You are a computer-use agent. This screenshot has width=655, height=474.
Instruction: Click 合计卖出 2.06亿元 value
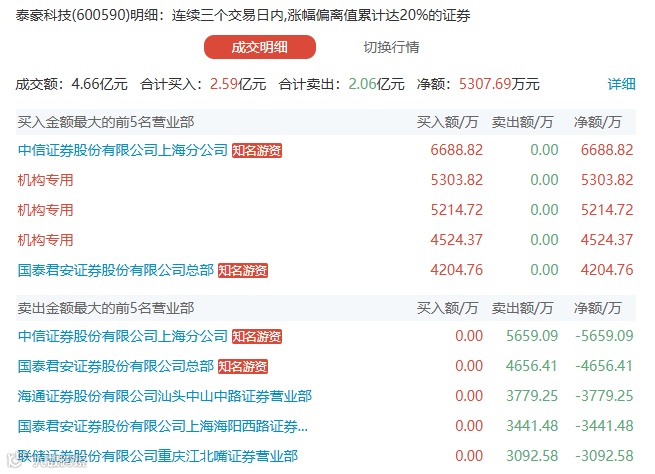pyautogui.click(x=376, y=84)
